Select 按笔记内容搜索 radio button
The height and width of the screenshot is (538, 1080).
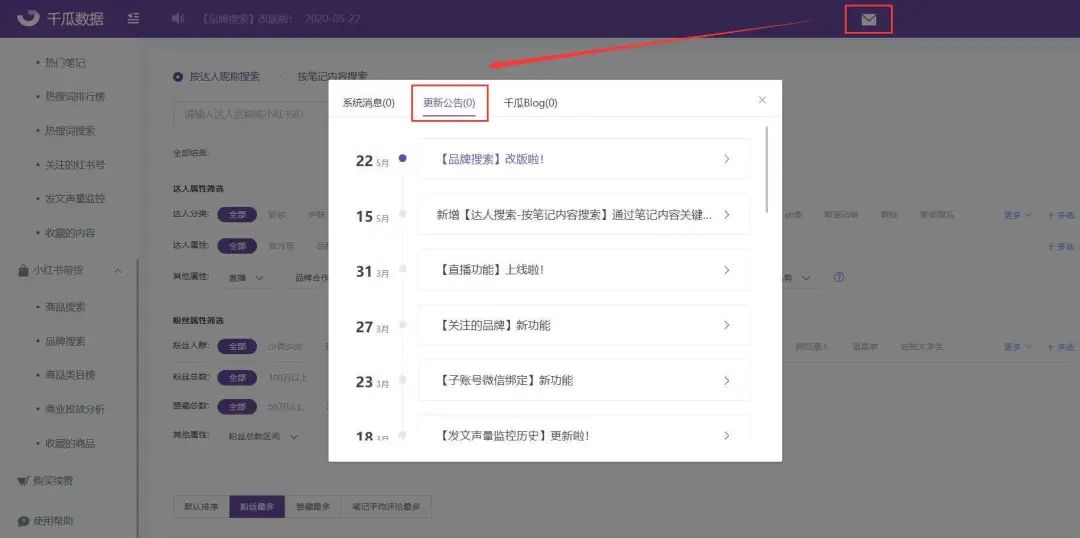[285, 76]
